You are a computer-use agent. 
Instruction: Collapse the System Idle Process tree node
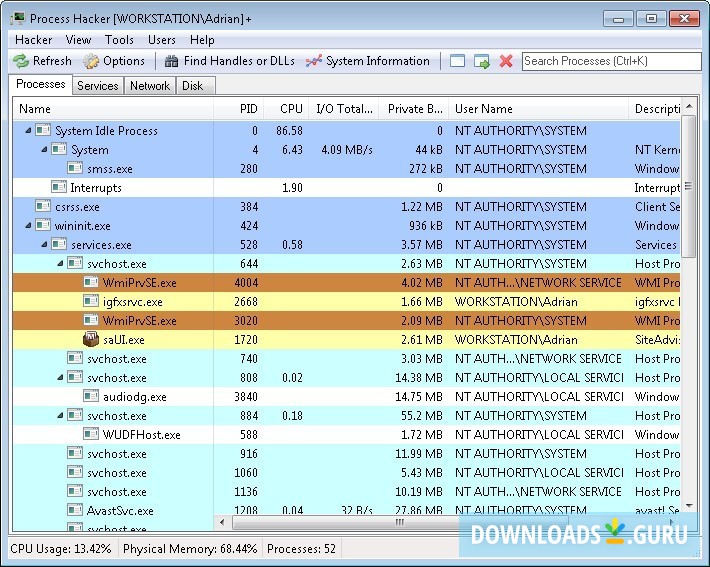tap(28, 131)
